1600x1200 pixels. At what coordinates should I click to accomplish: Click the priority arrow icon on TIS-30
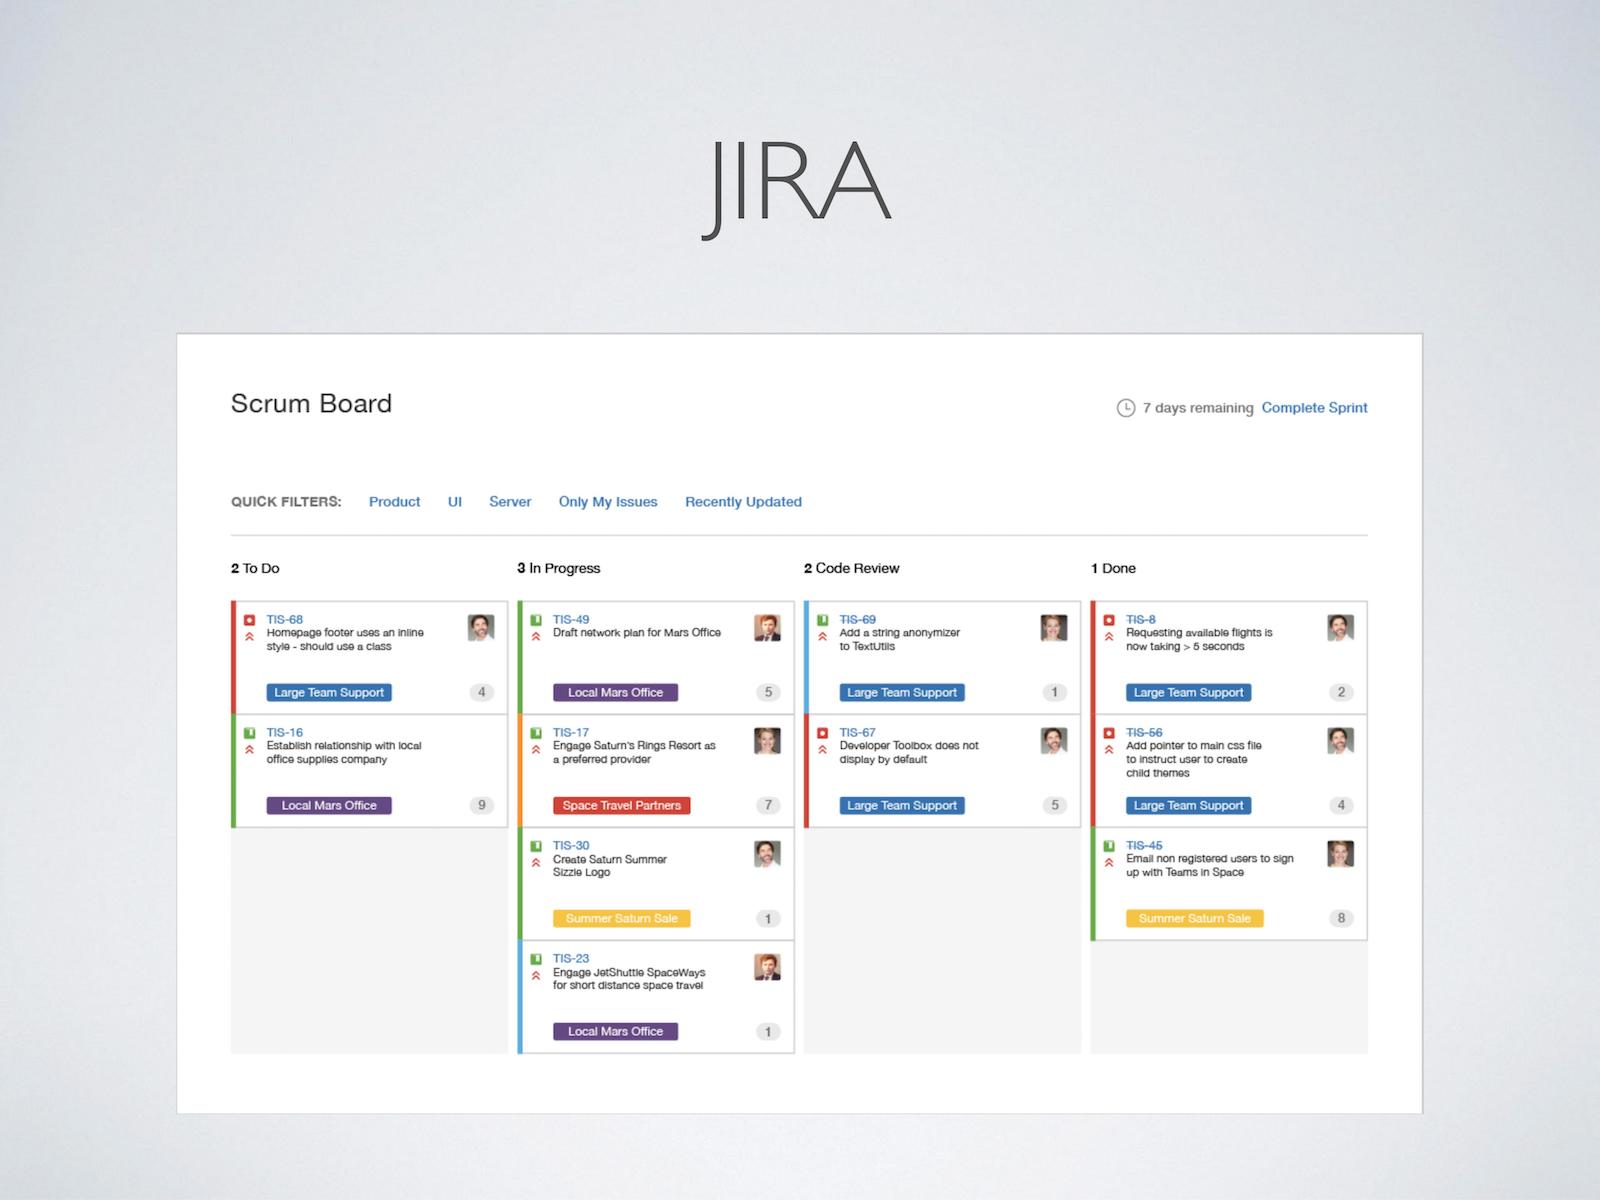coord(536,862)
